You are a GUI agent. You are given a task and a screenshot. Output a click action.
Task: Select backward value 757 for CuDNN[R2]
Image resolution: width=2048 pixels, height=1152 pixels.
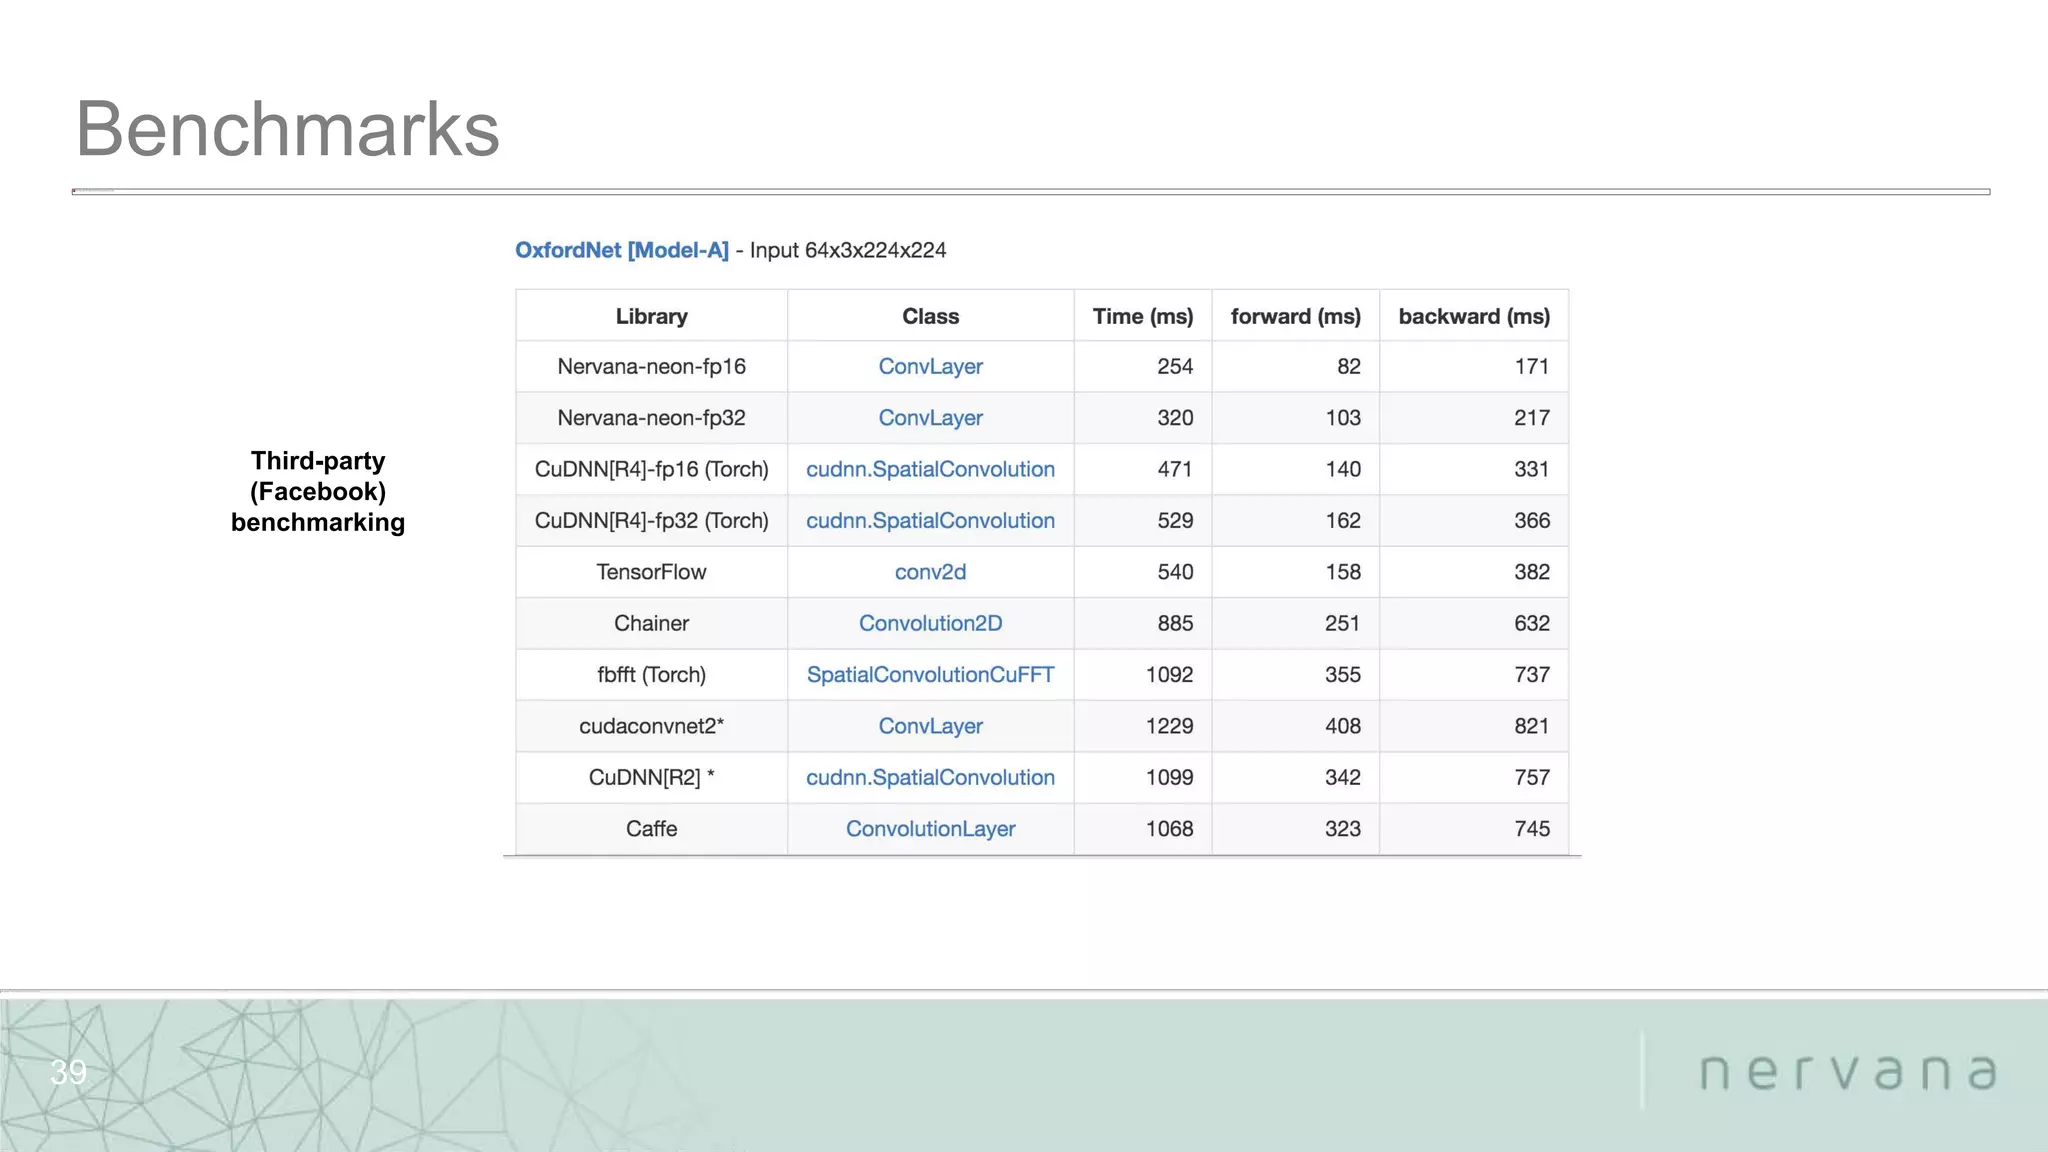click(1532, 777)
